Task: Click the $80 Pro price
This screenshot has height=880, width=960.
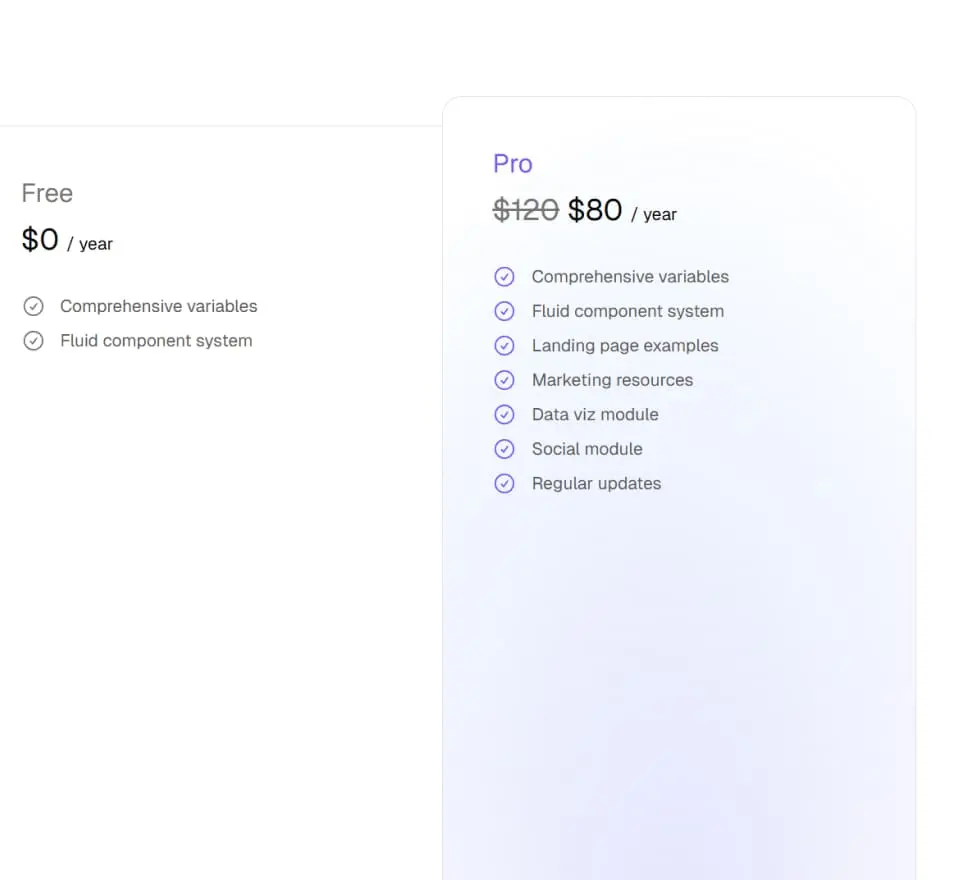Action: coord(595,210)
